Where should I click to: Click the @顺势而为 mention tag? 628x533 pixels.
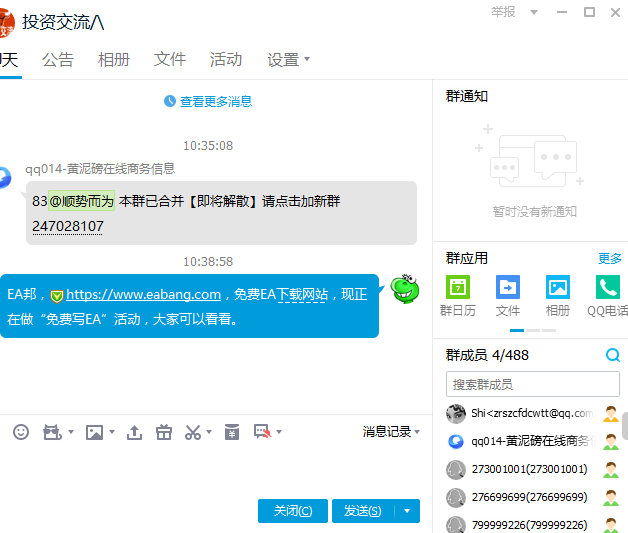pos(82,201)
